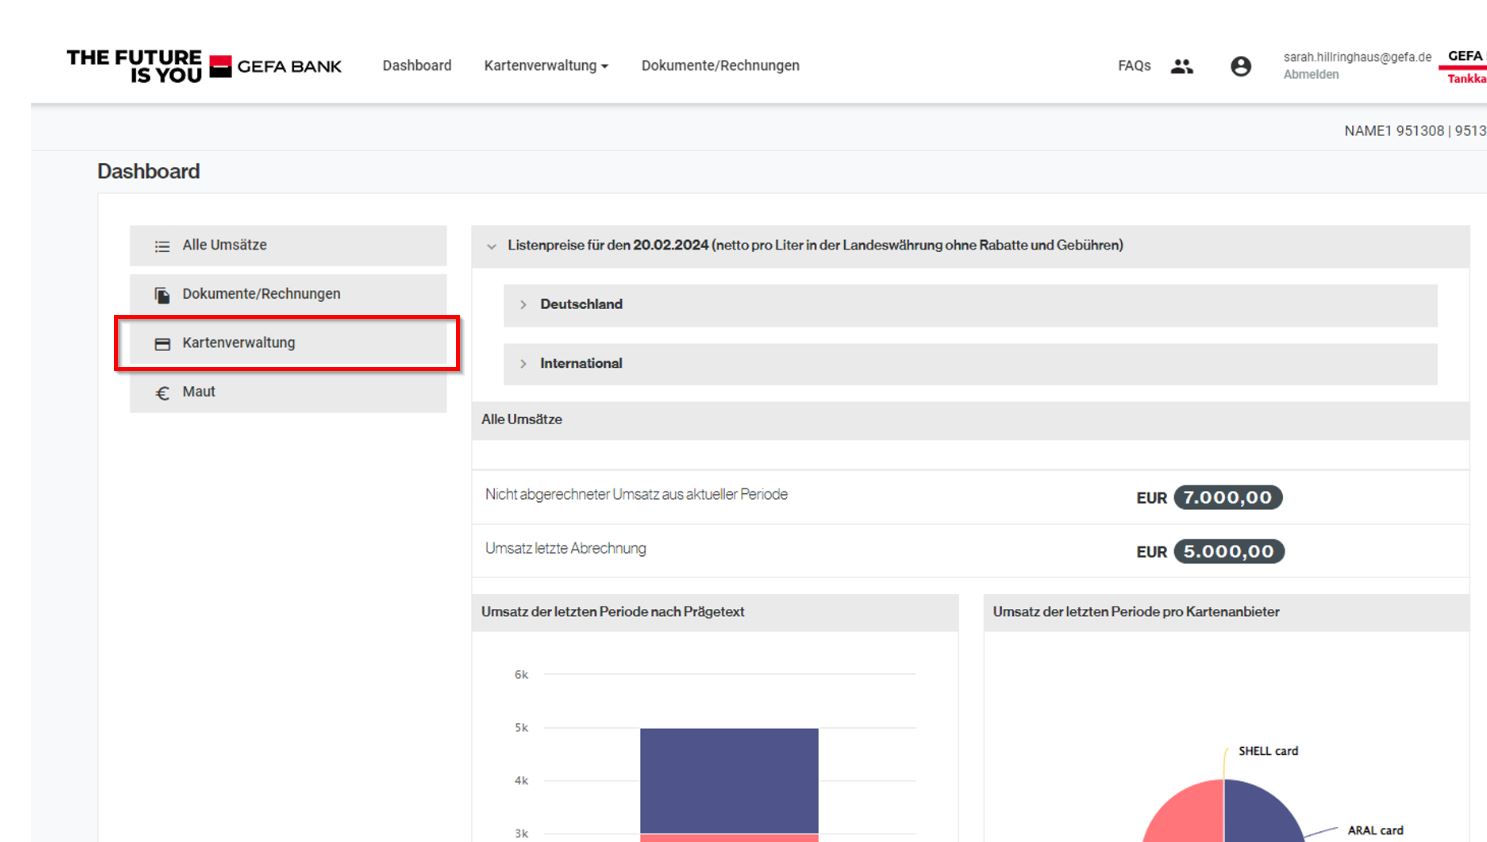
Task: Click the euro icon beside Maut
Action: pos(162,393)
